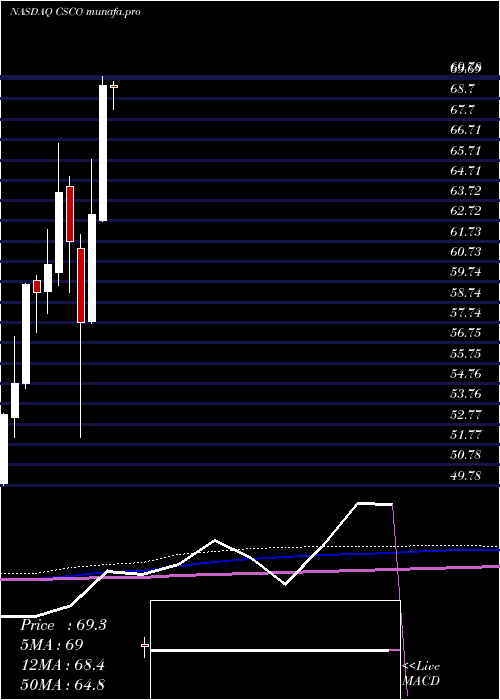Click the 67.7 price axis label

coord(462,109)
